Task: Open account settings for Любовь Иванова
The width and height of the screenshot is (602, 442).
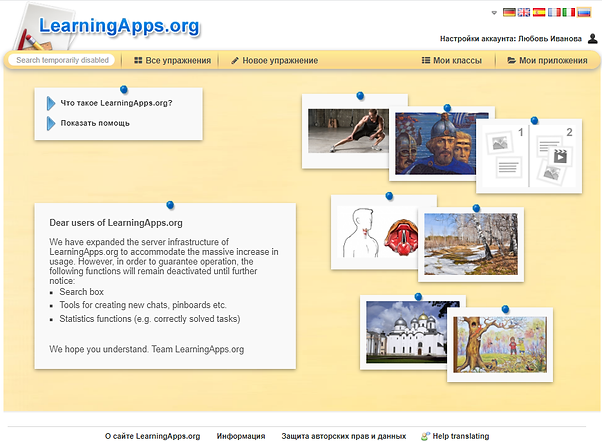Action: coord(511,39)
